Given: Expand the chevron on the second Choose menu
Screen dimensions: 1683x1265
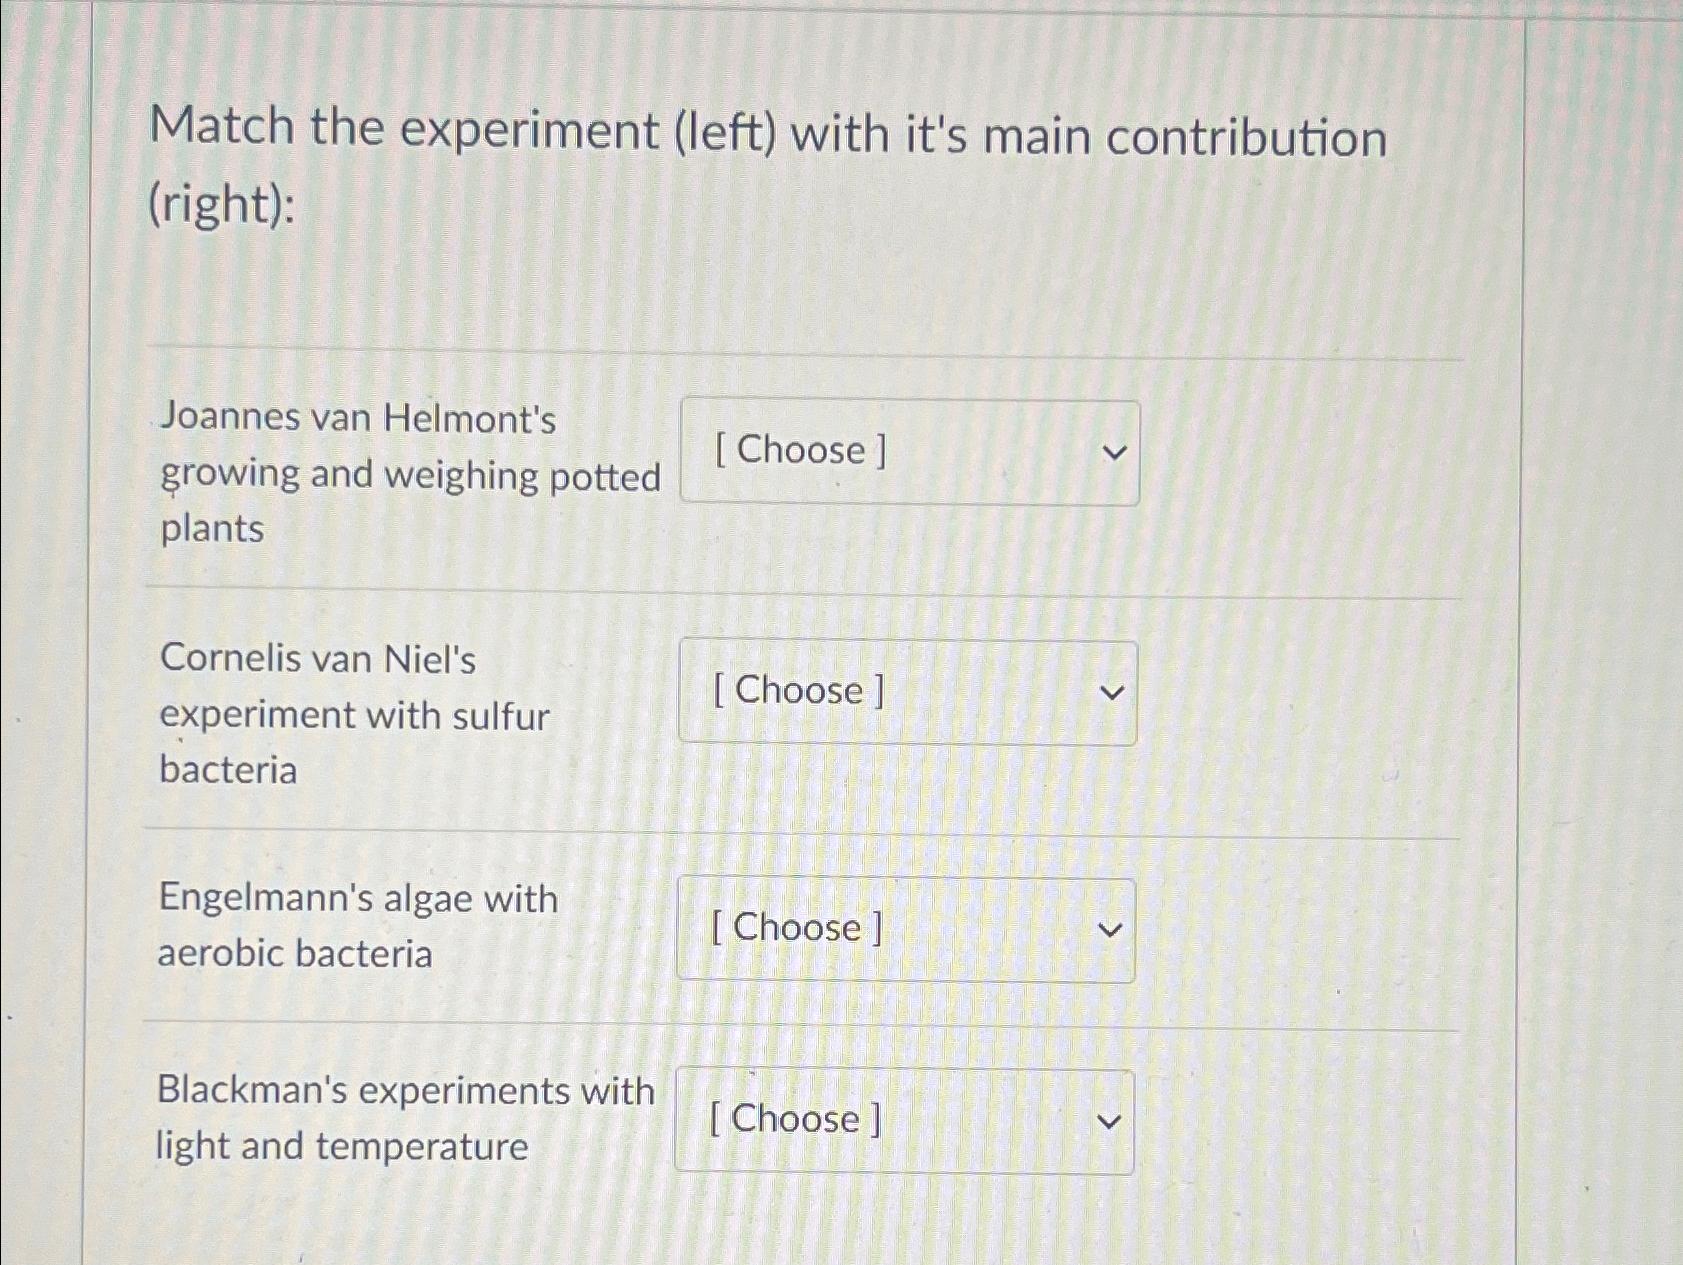Looking at the screenshot, I should 1114,692.
